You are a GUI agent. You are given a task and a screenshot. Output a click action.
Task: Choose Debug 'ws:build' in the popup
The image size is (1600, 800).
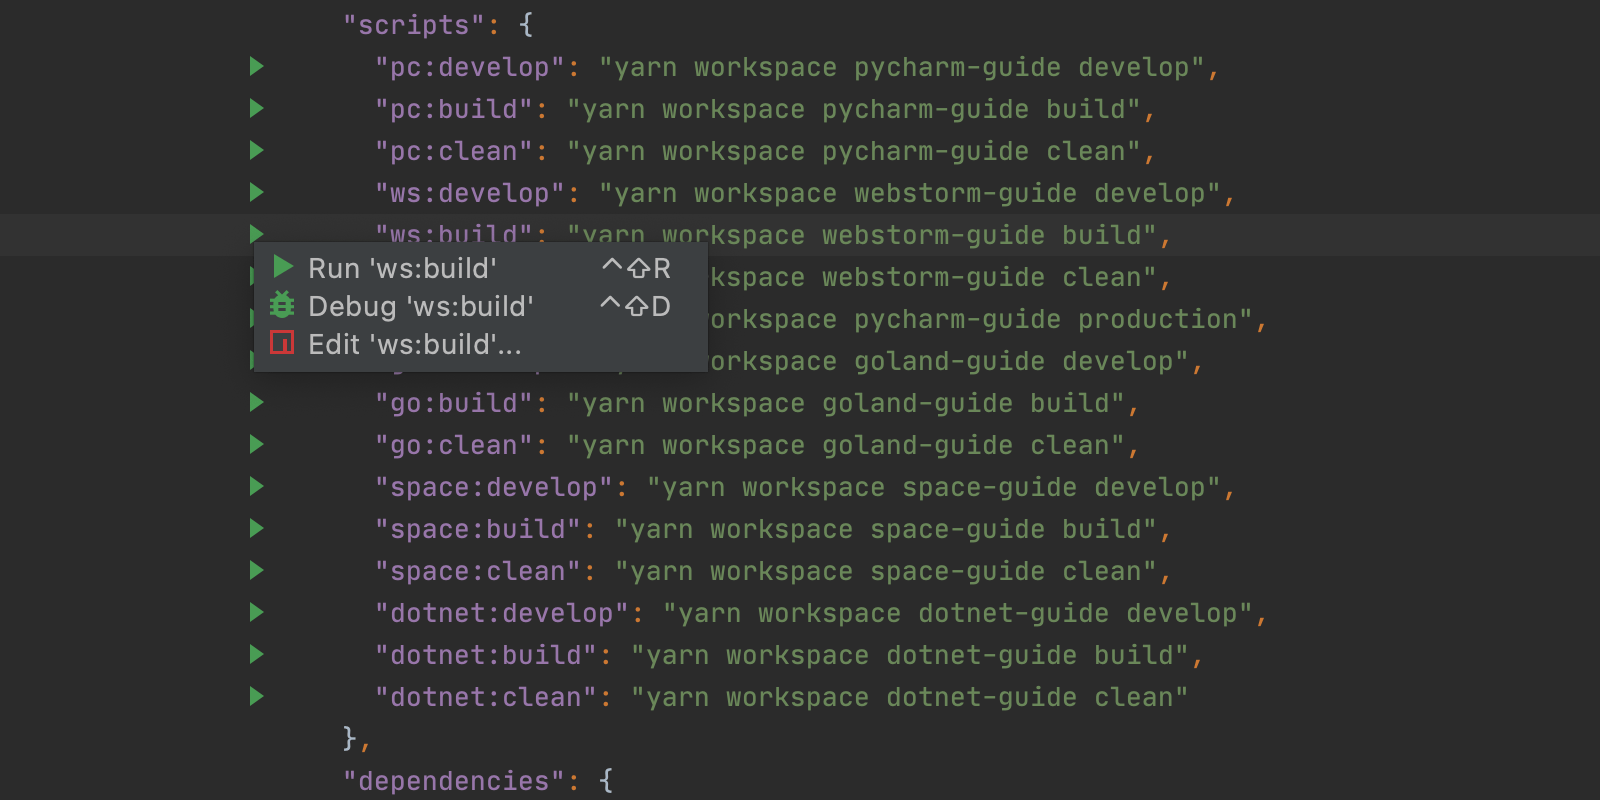click(420, 306)
